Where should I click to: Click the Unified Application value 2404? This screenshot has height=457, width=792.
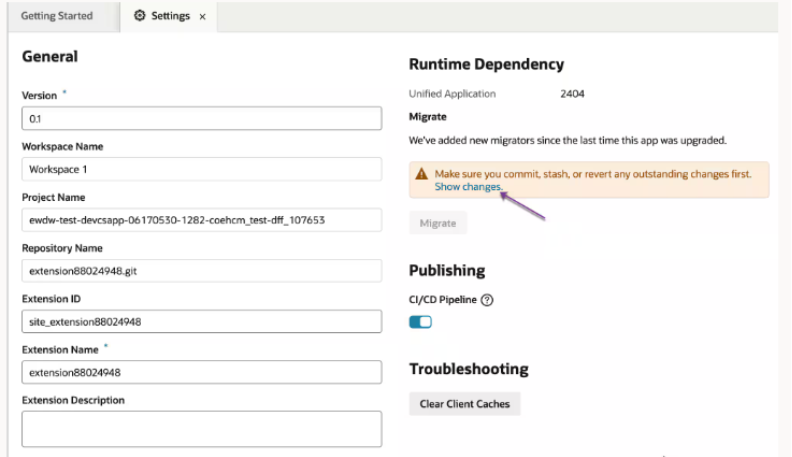[x=572, y=94]
